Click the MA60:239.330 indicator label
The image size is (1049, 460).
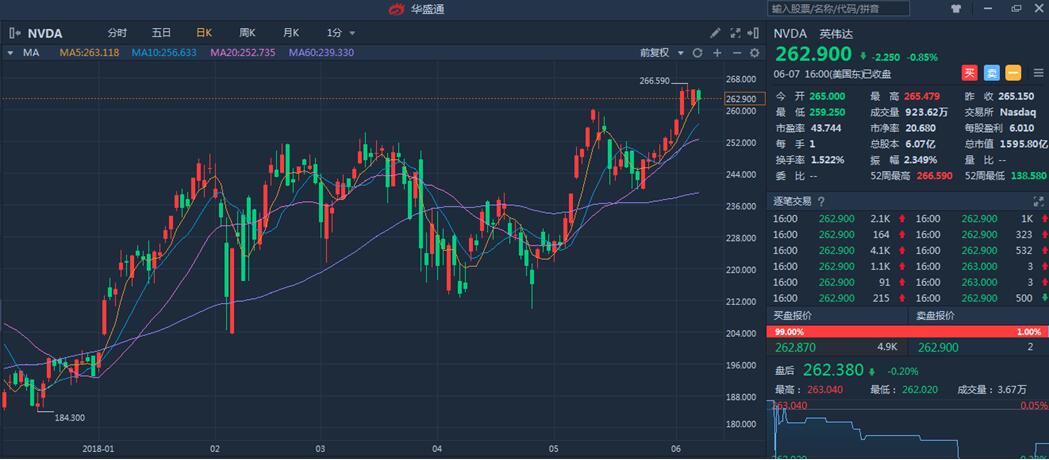tap(321, 53)
